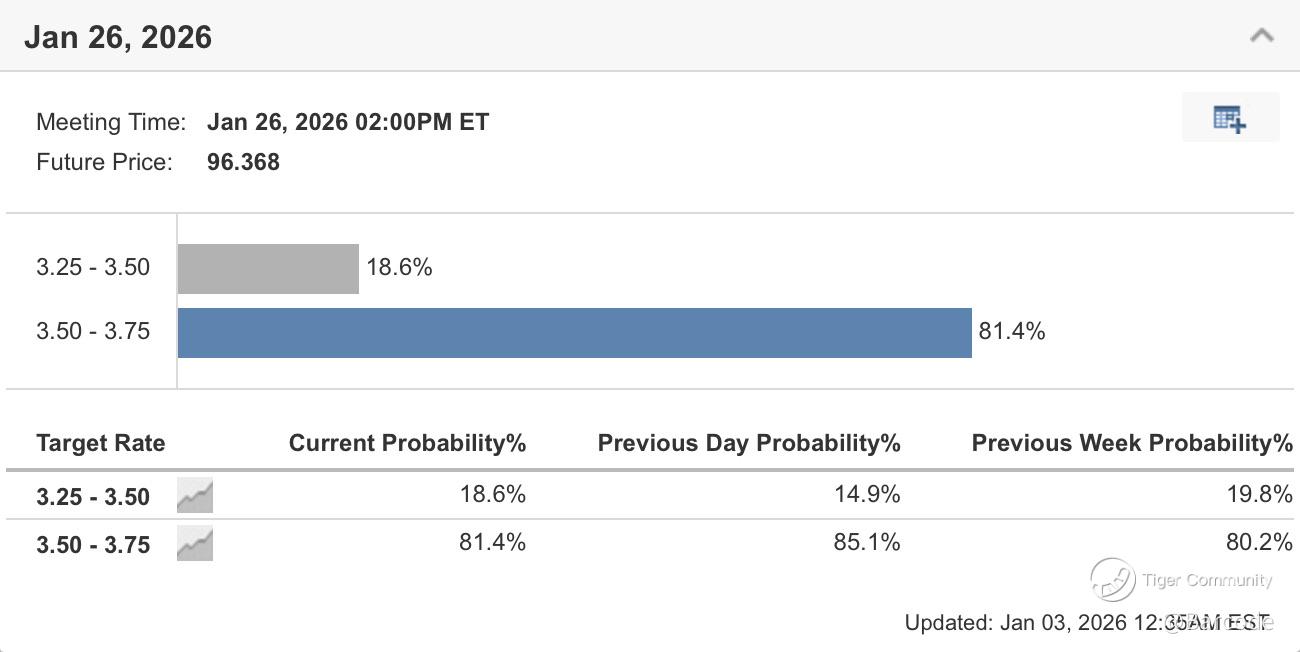Click the 85.1% previous day value

coord(867,542)
